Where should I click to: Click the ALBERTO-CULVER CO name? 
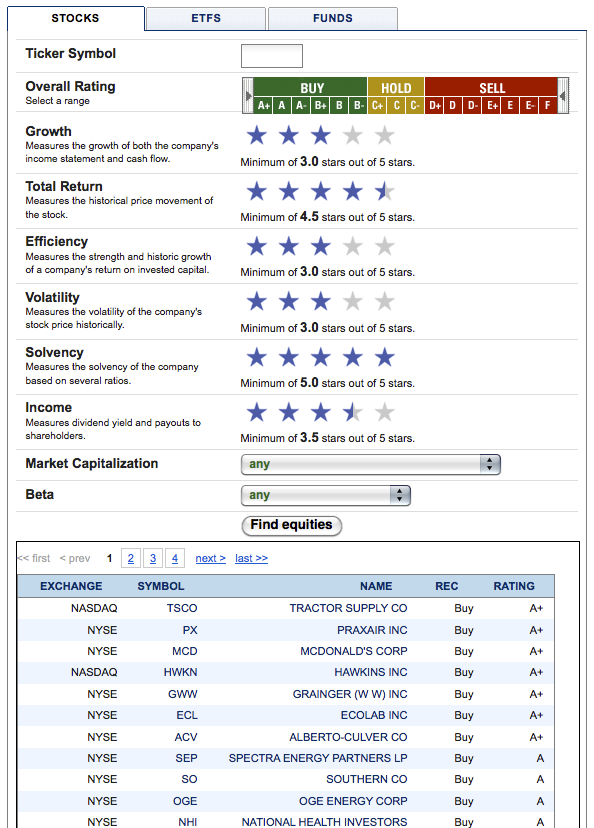[x=348, y=737]
